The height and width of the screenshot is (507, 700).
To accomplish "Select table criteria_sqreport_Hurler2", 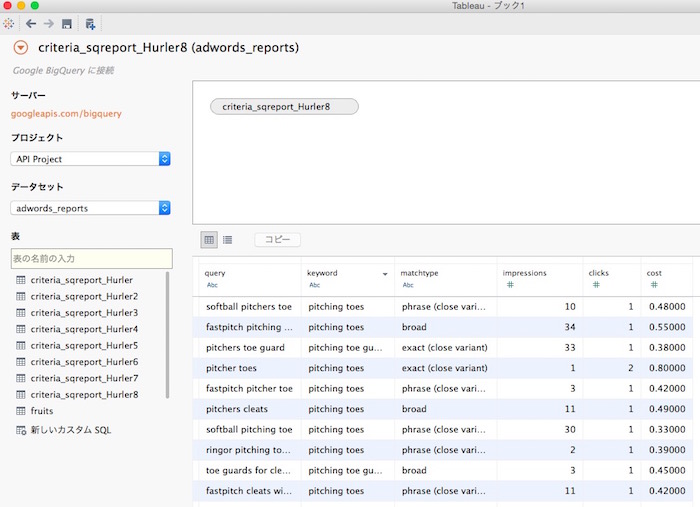I will 84,296.
